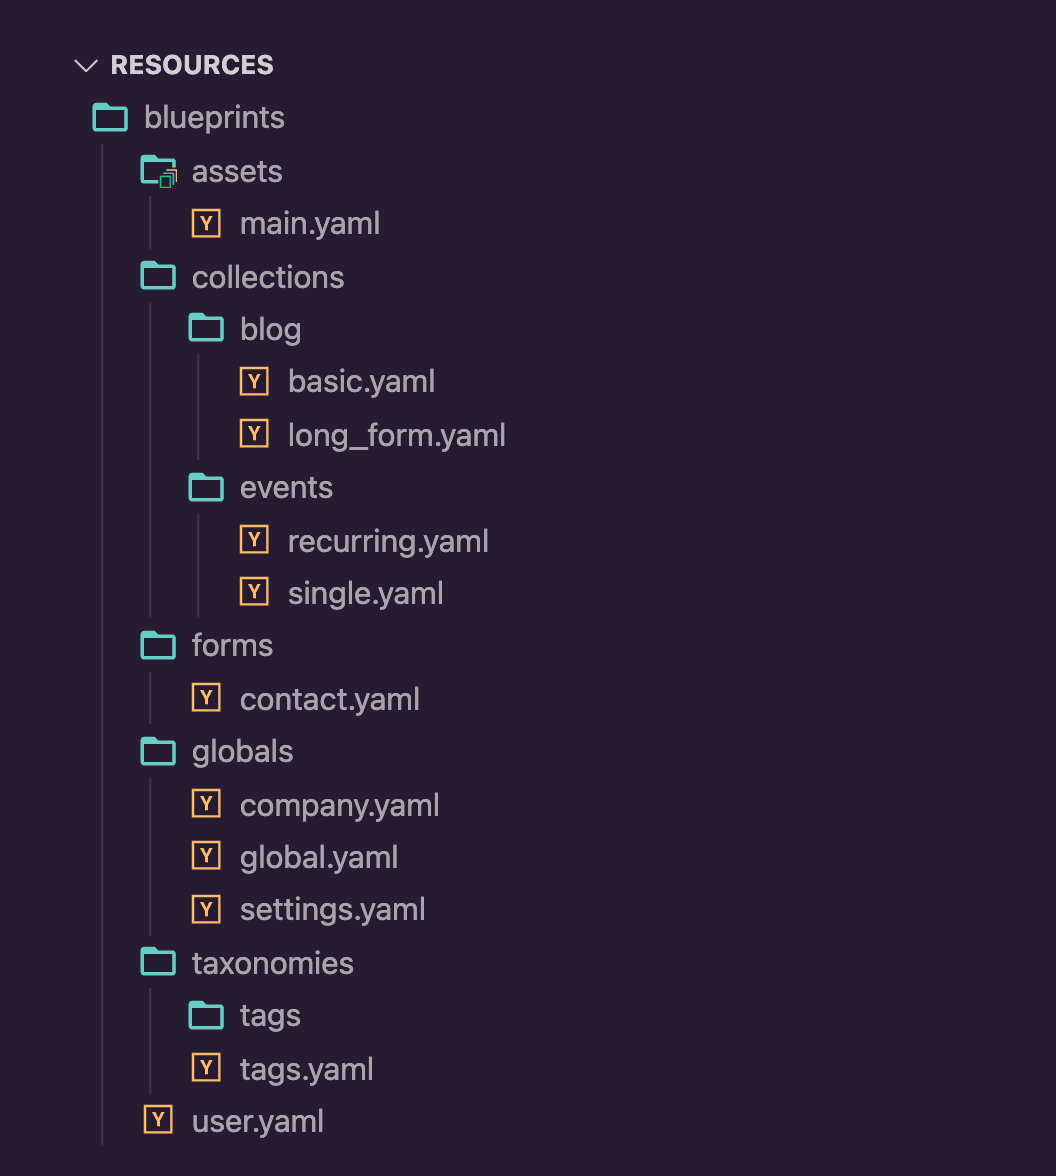Click the YAML icon next to settings.yaml
Image resolution: width=1056 pixels, height=1176 pixels.
tap(206, 908)
